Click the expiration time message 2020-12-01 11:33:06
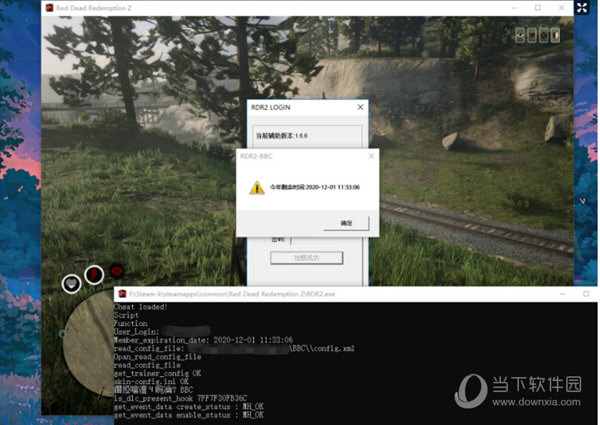 click(x=315, y=187)
